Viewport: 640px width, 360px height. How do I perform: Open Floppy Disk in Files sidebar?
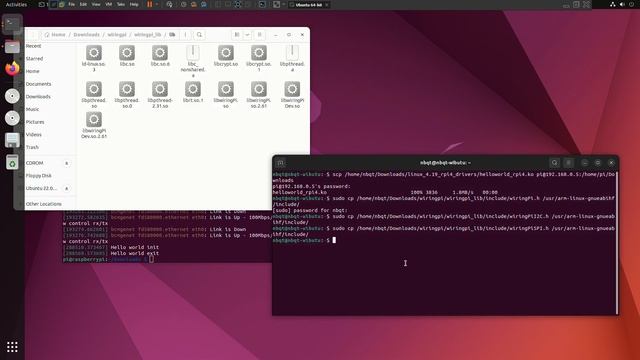[x=38, y=176]
